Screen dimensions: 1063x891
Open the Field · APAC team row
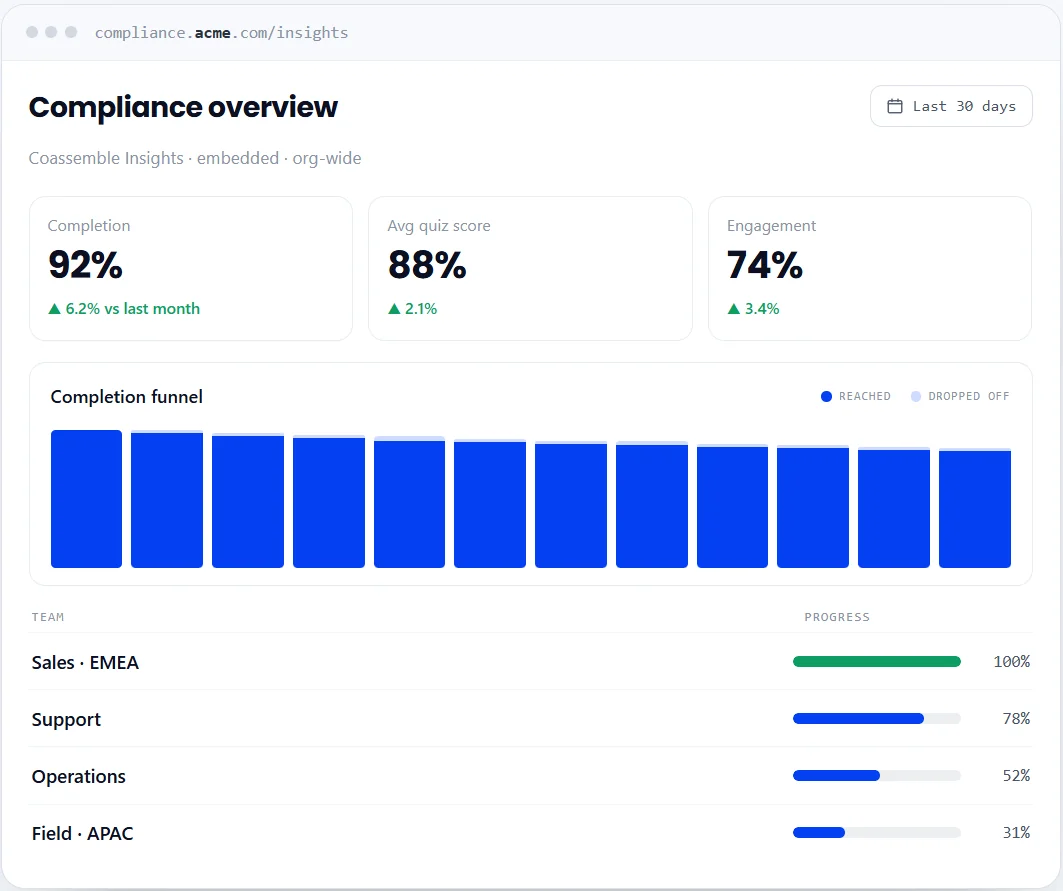pyautogui.click(x=530, y=833)
